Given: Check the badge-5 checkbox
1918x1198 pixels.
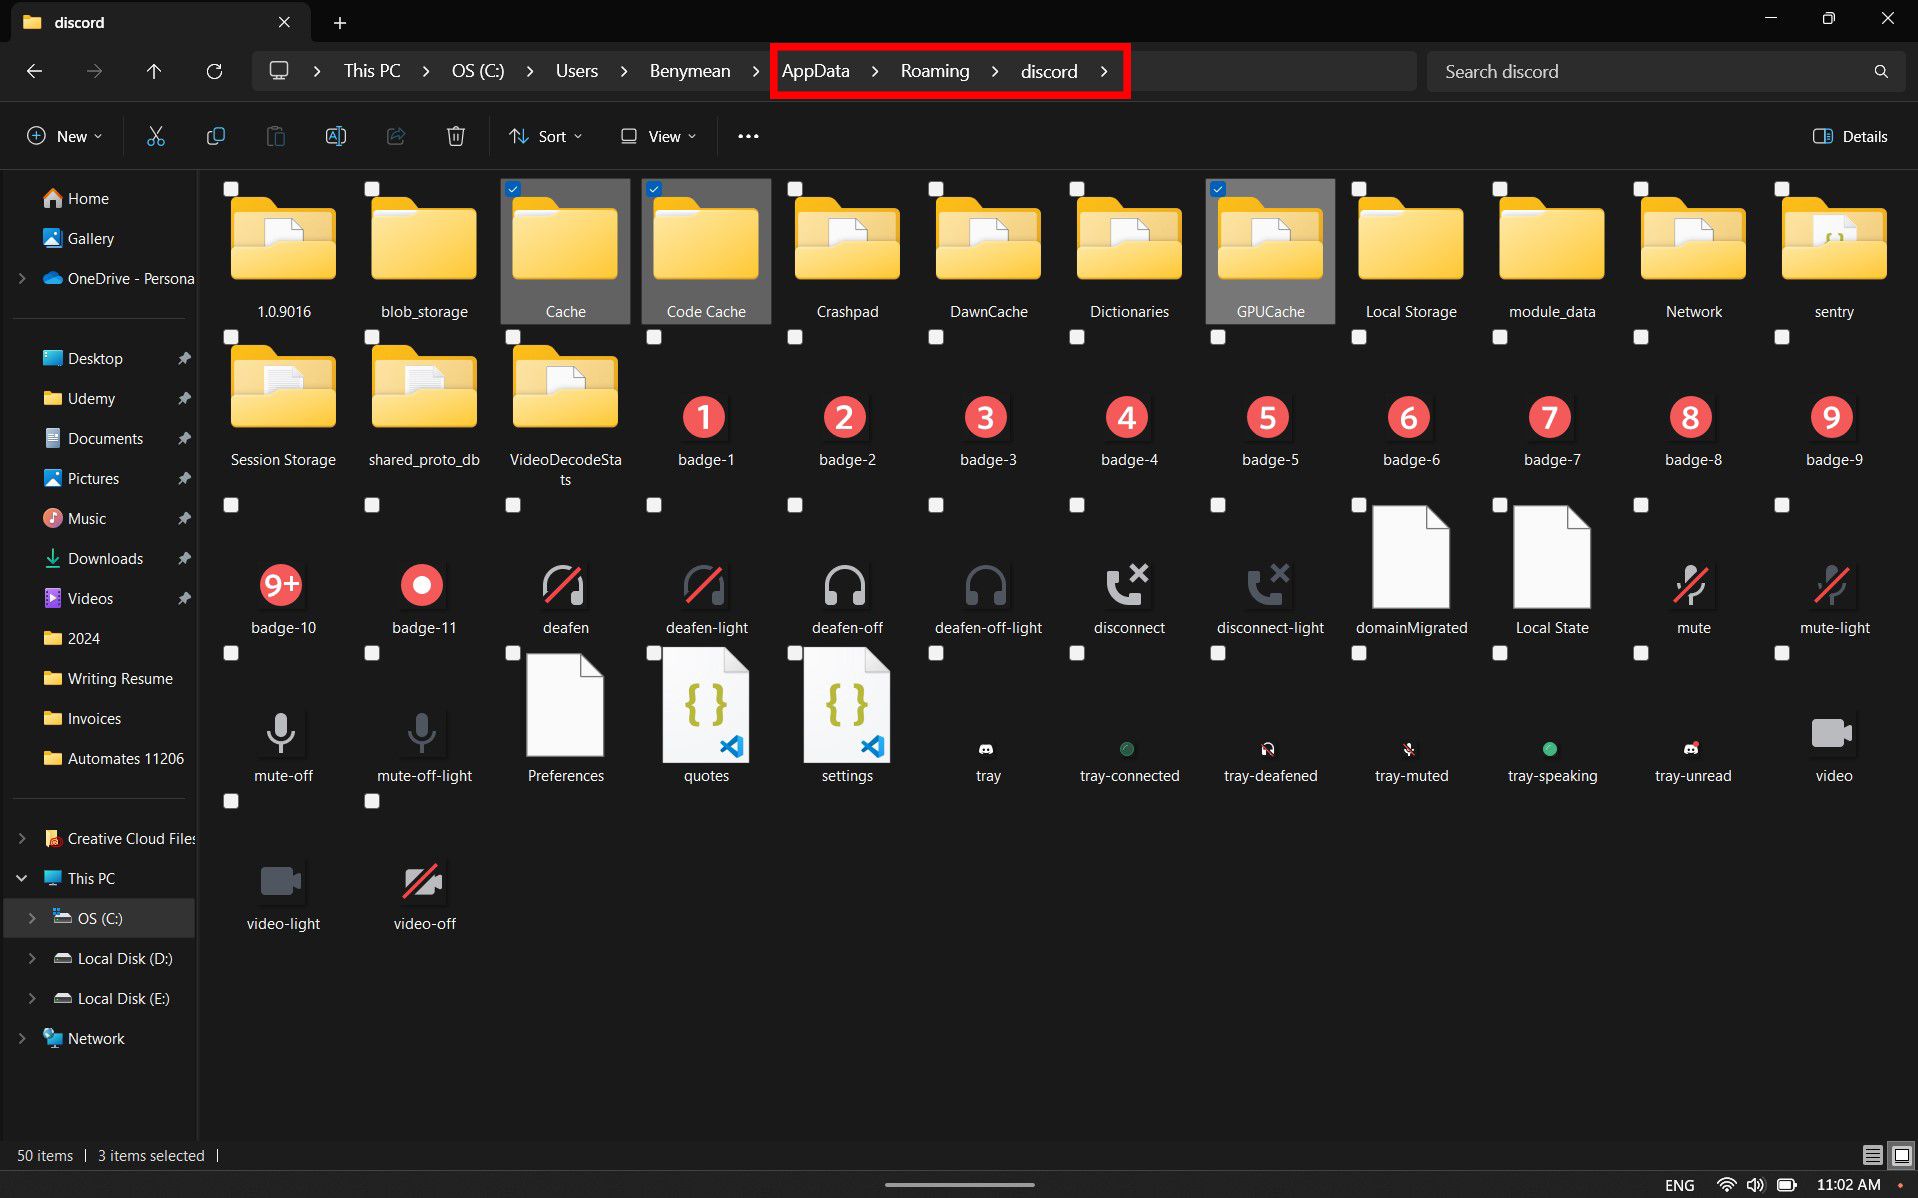Looking at the screenshot, I should (1217, 337).
